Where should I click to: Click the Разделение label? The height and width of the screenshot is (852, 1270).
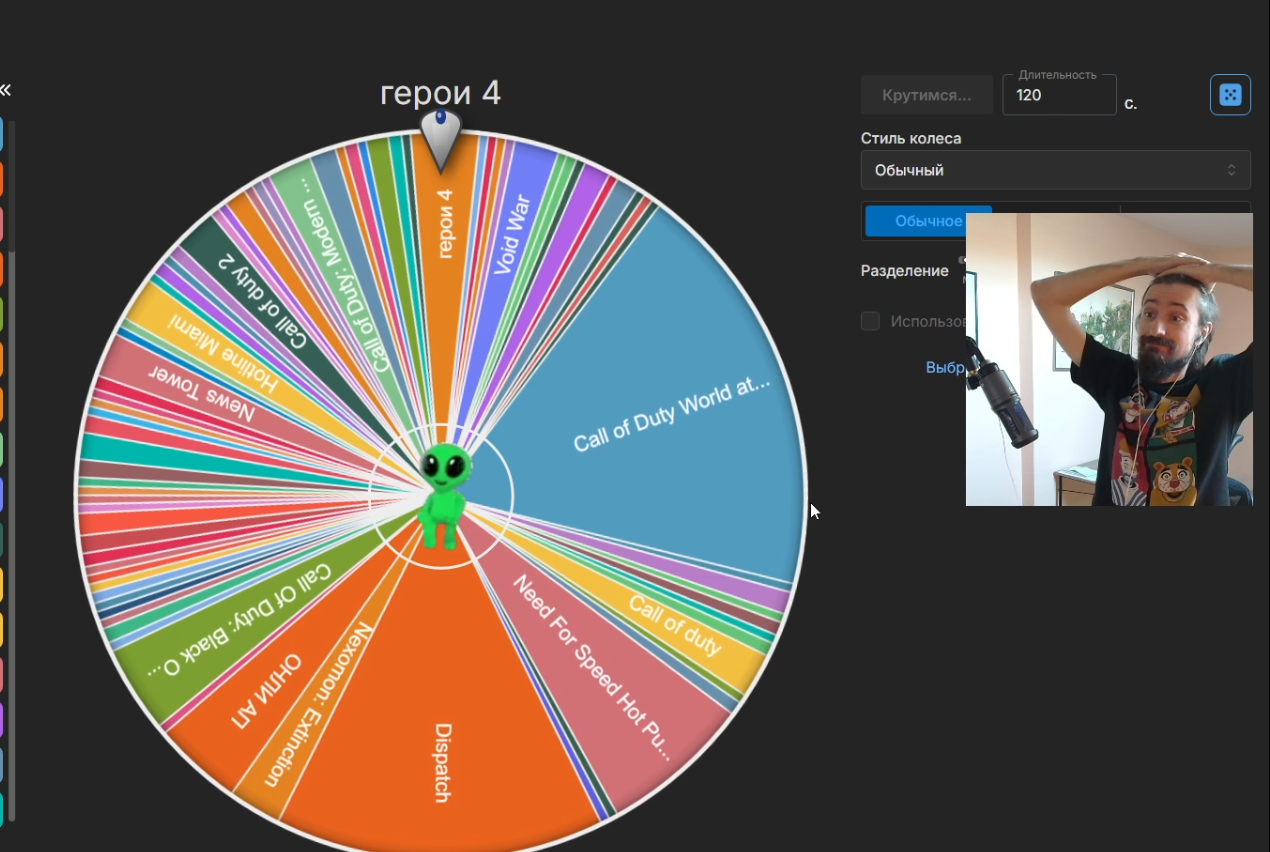click(905, 270)
